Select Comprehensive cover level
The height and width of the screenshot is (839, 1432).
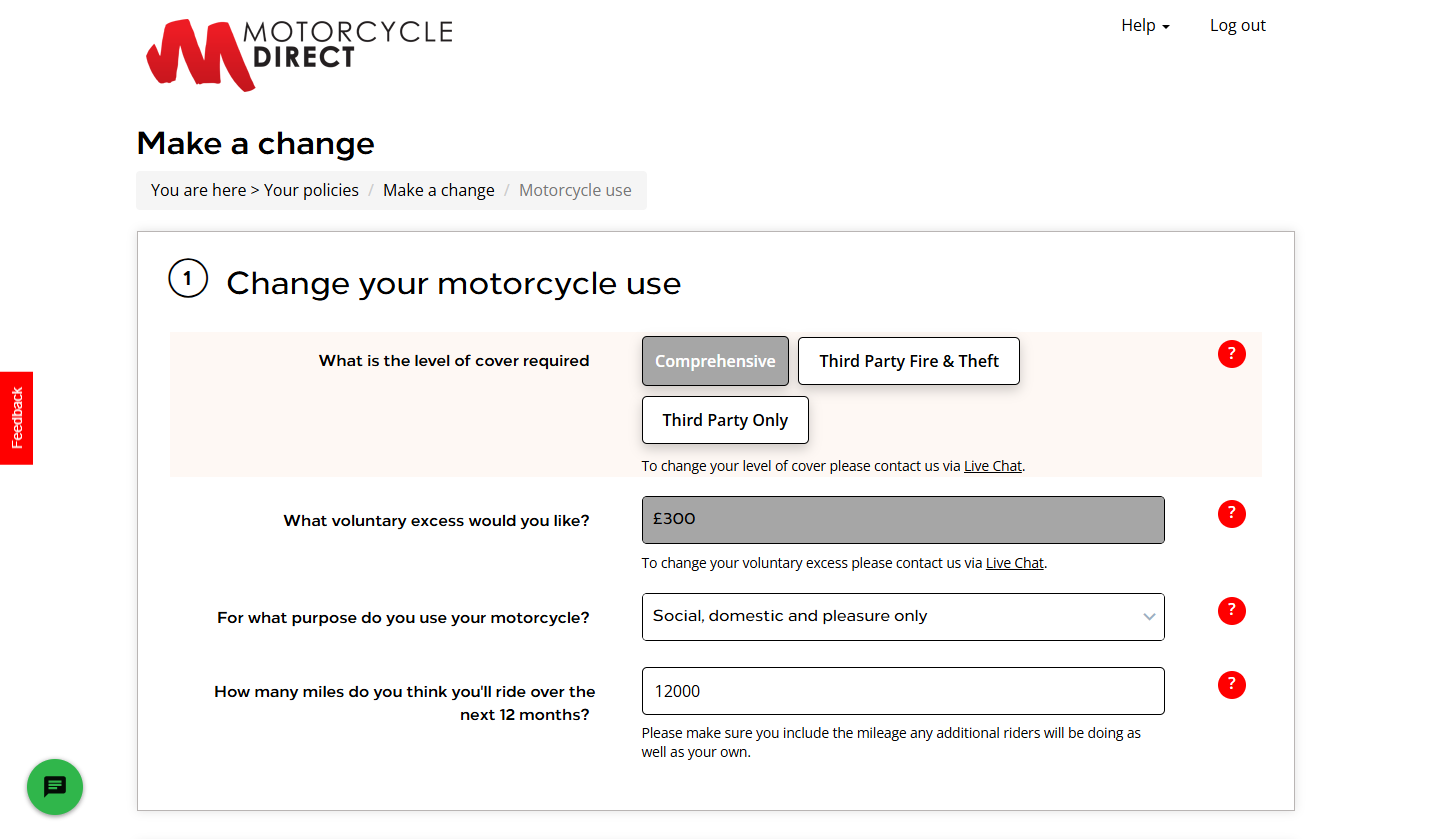coord(715,361)
